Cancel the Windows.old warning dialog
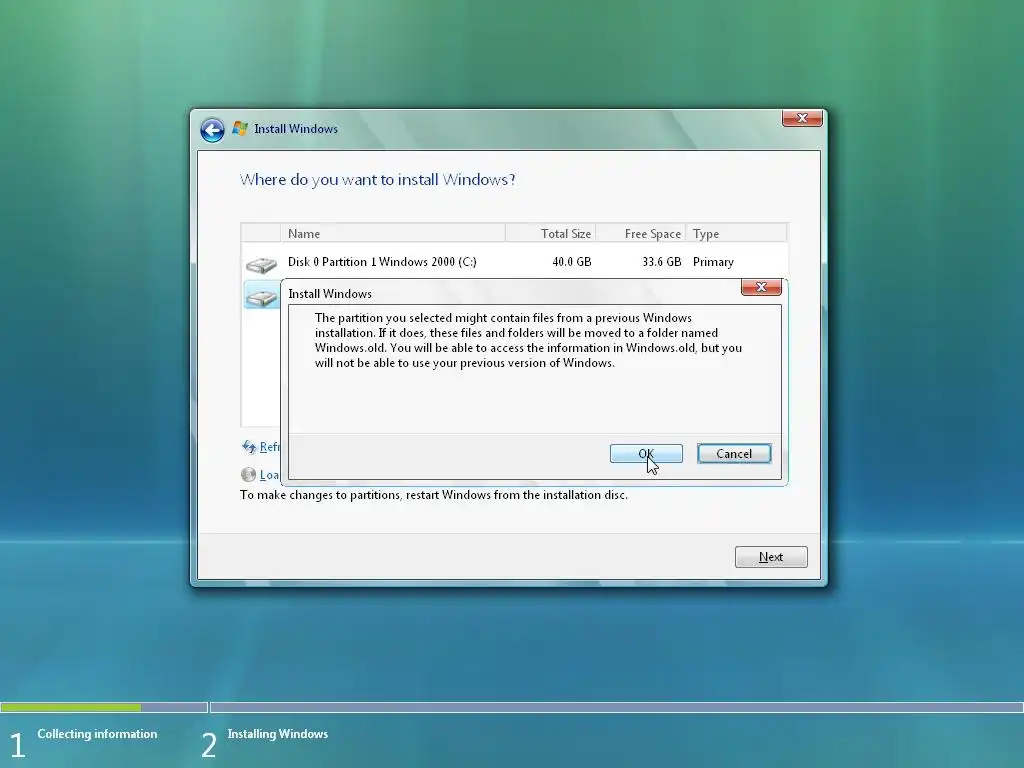 (734, 453)
